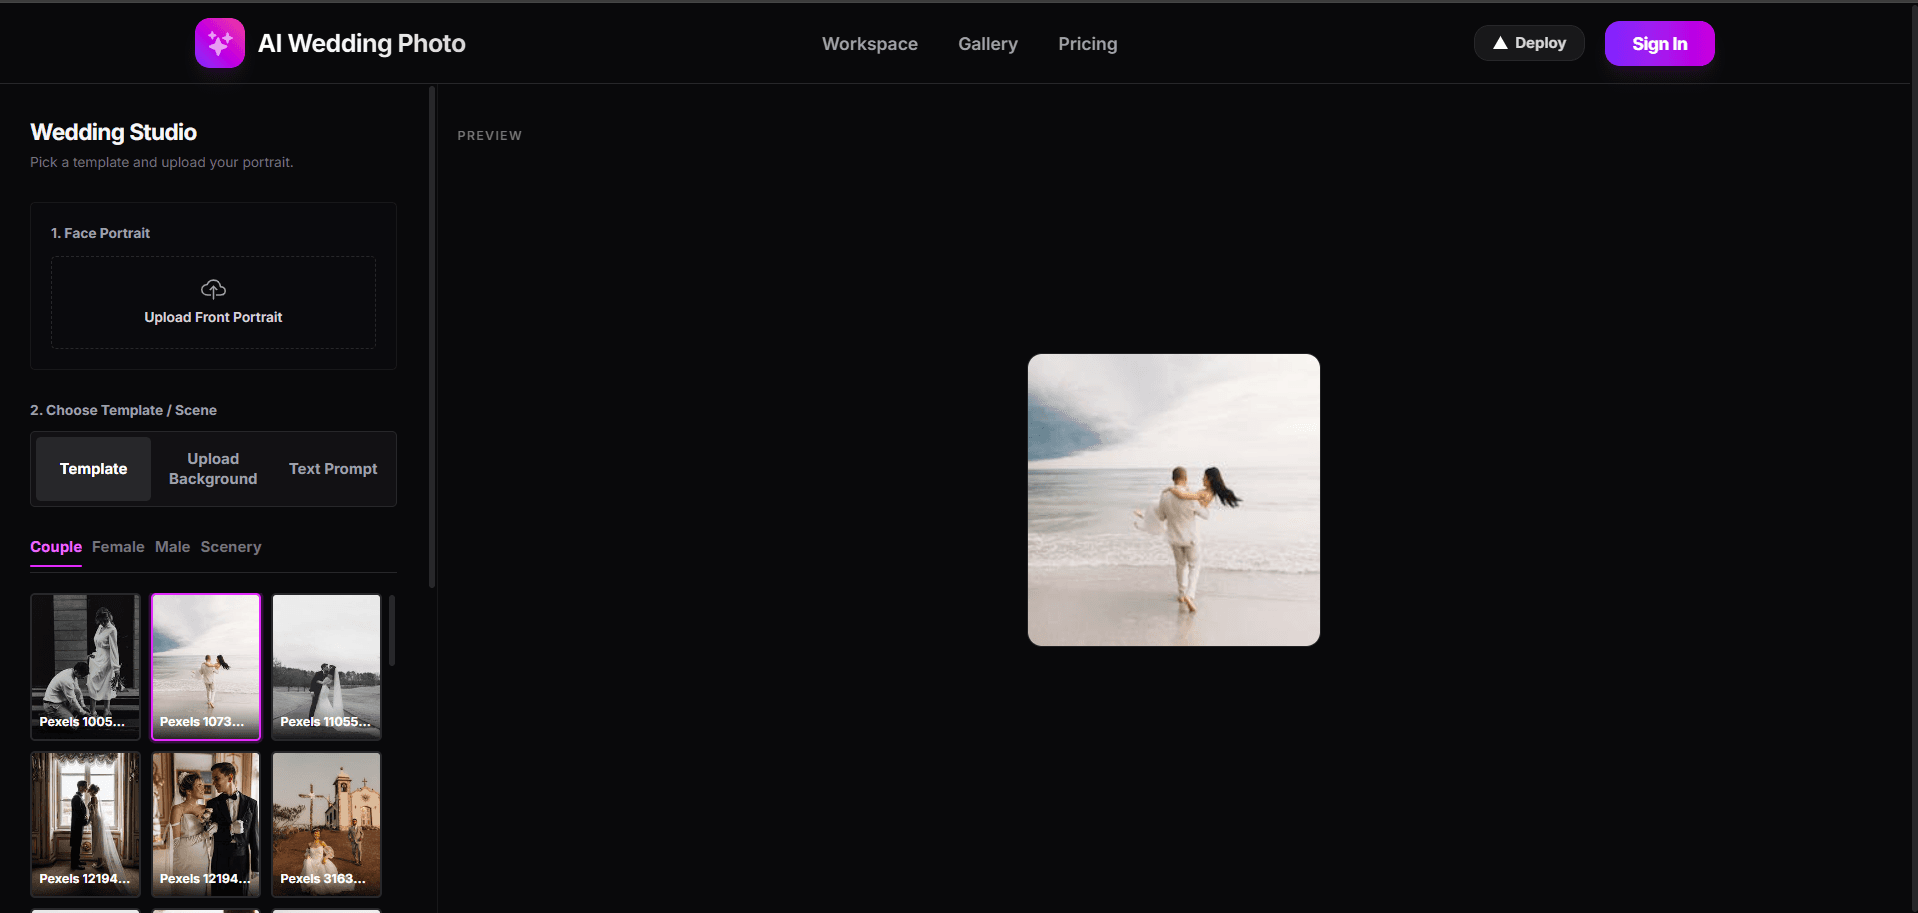Switch to the Scenery category tab

pyautogui.click(x=231, y=547)
